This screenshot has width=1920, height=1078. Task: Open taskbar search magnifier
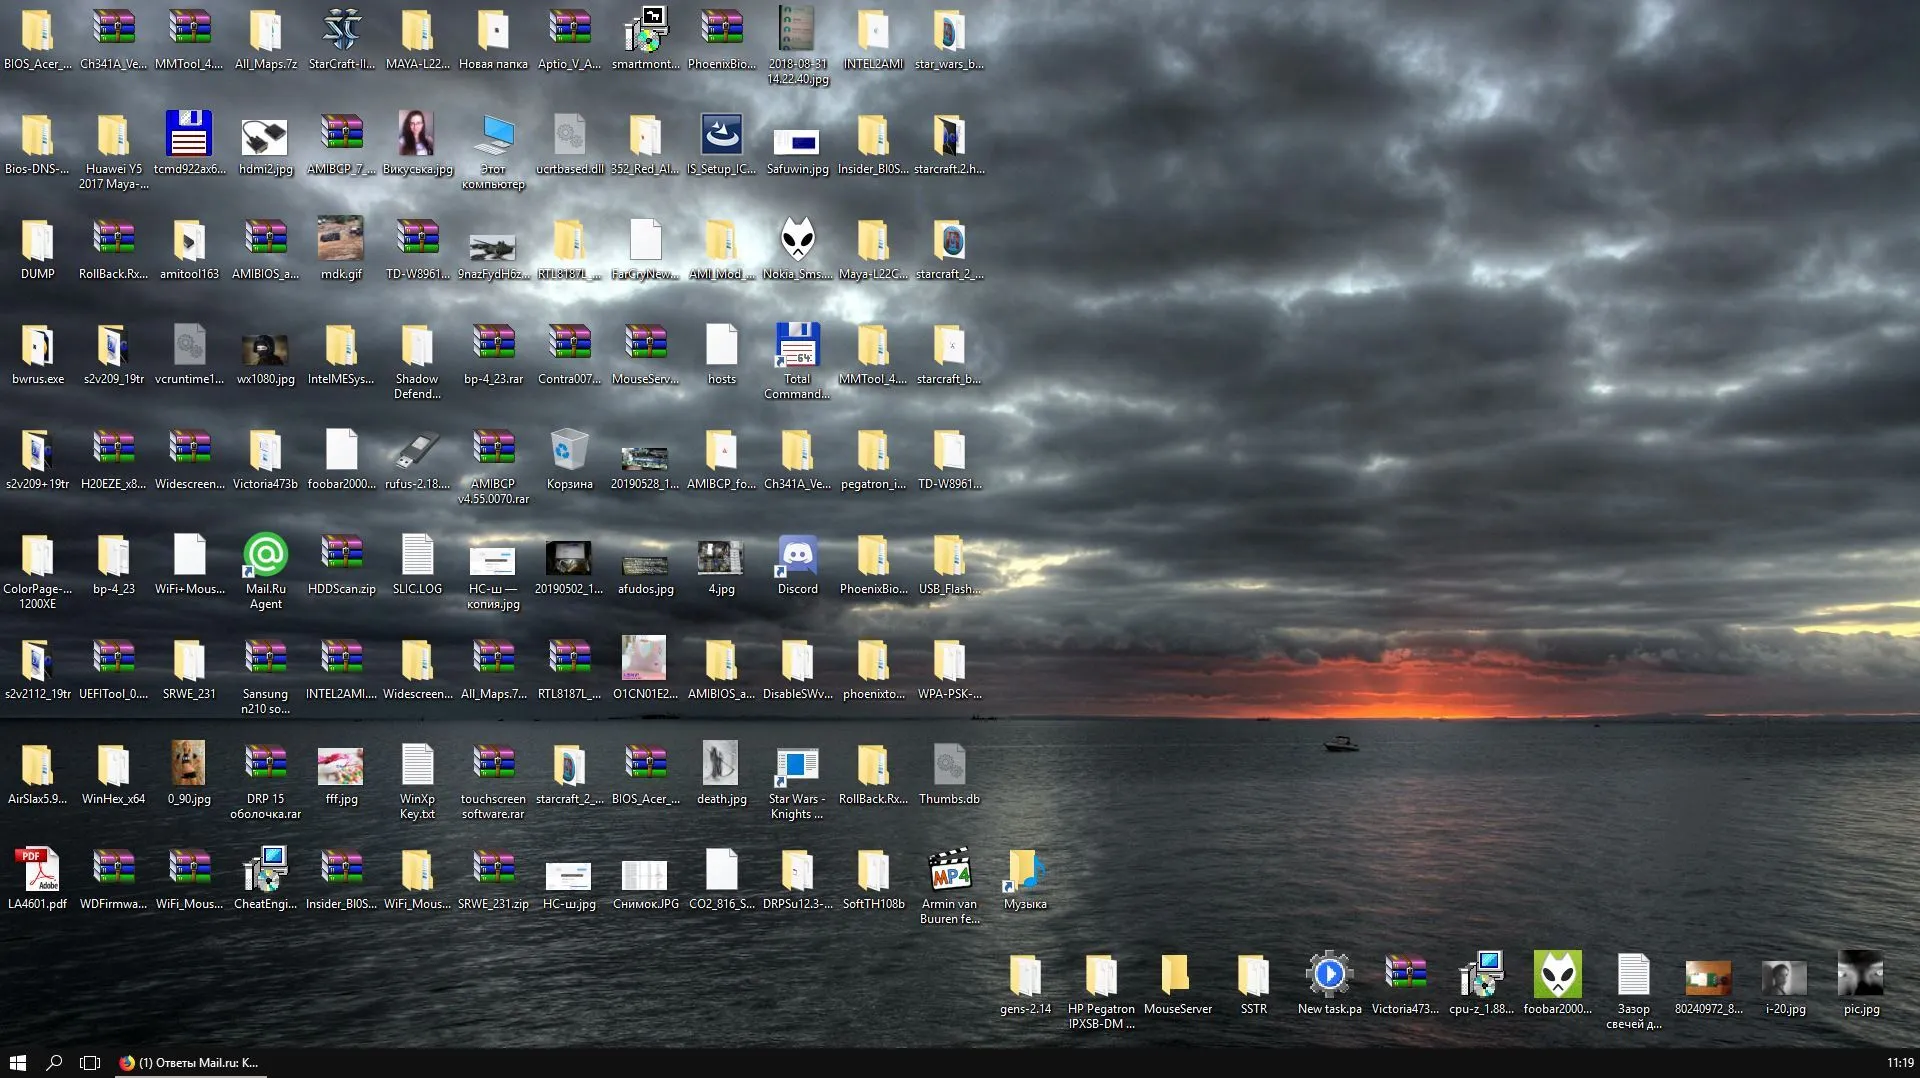[x=54, y=1062]
